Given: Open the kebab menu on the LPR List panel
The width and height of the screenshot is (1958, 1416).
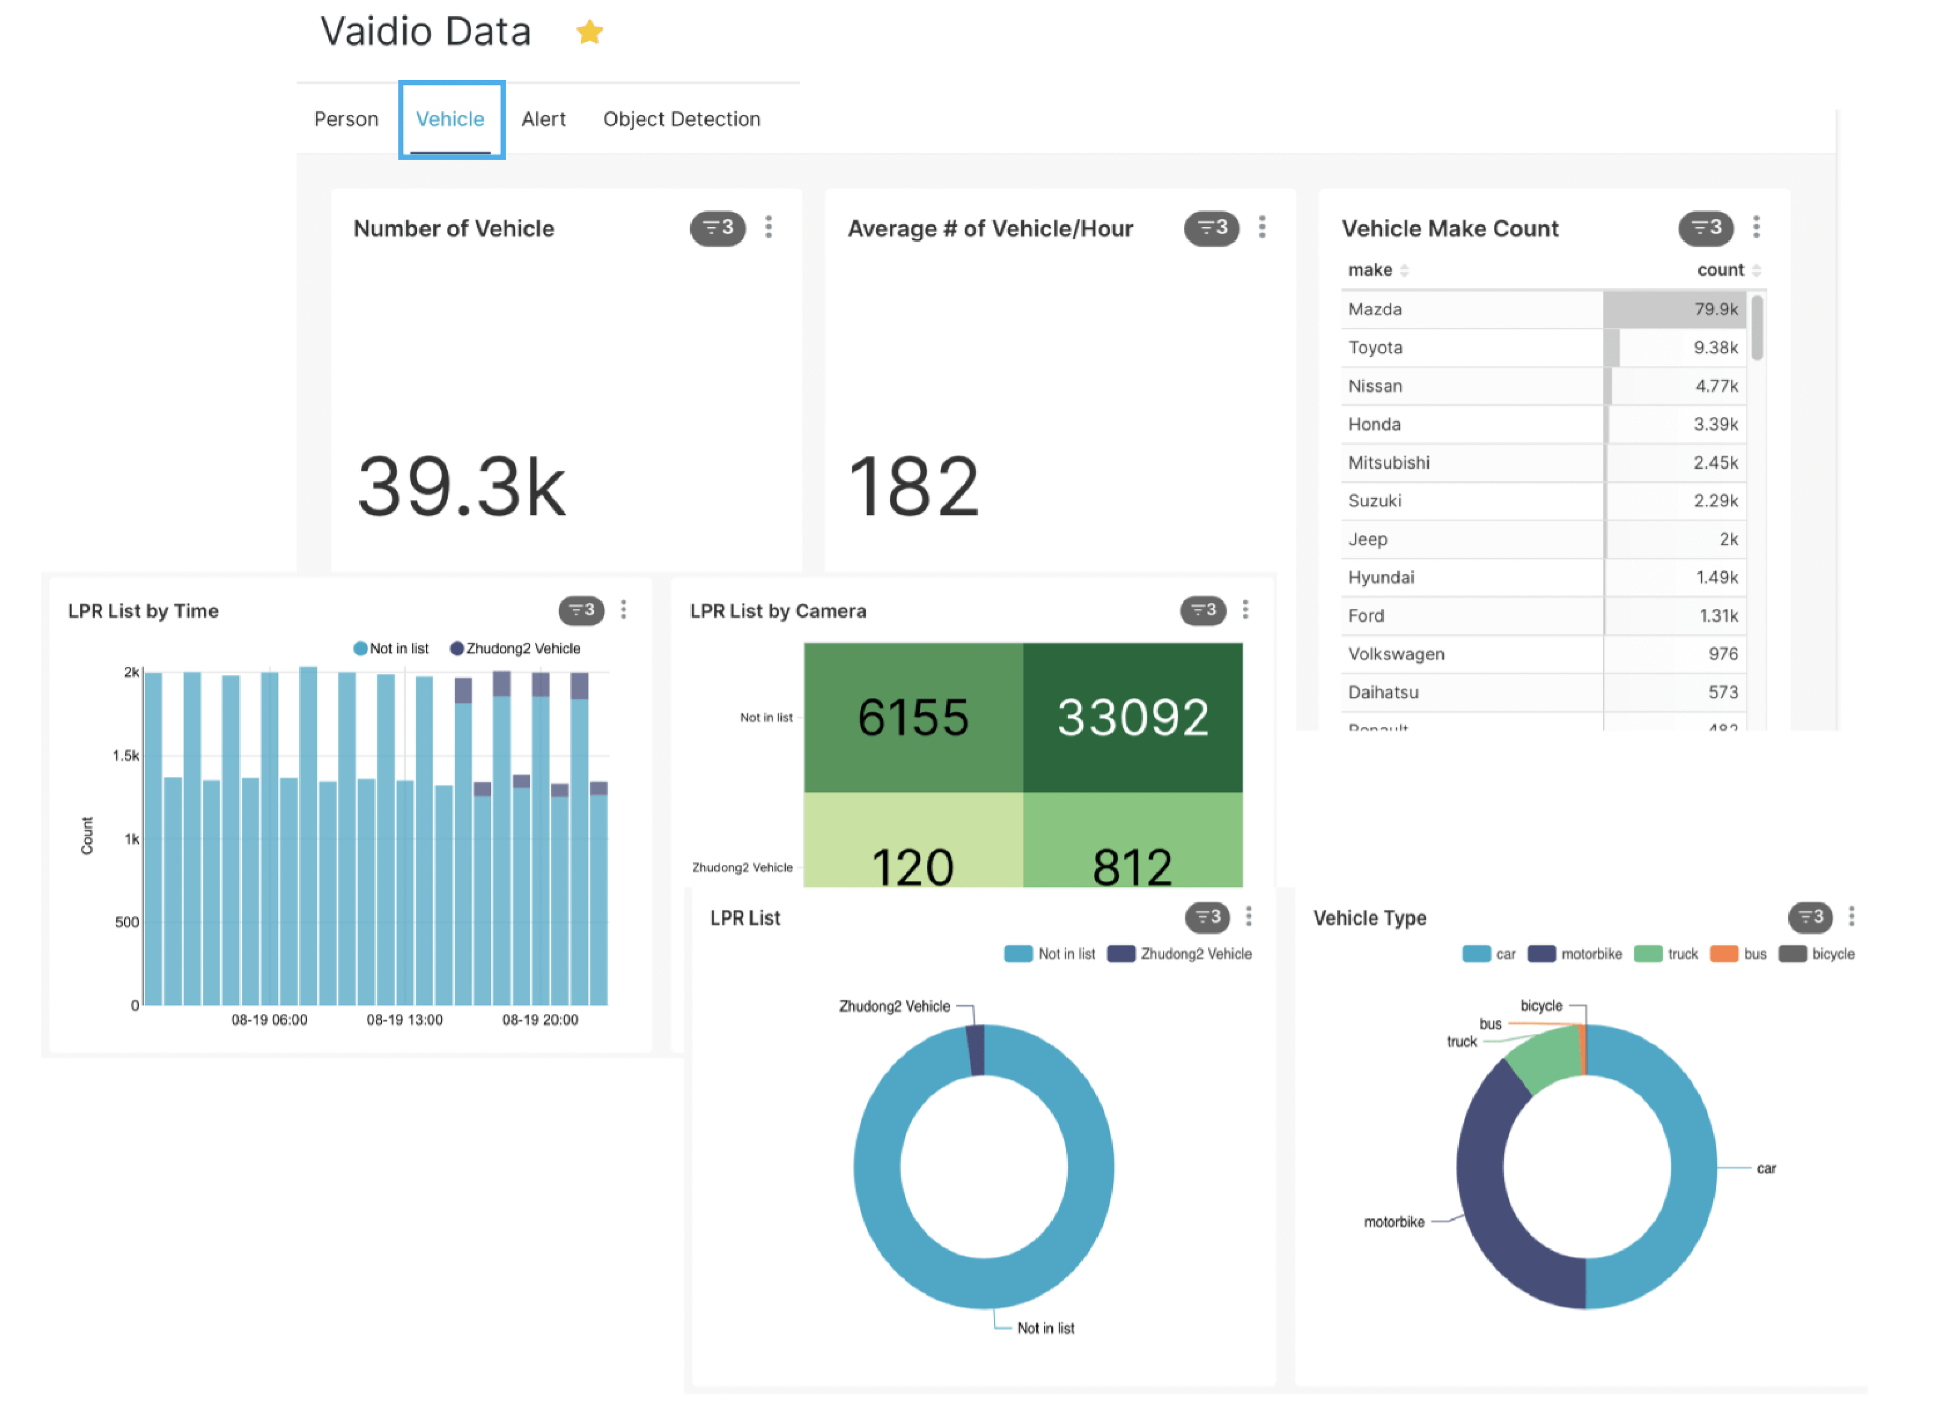Looking at the screenshot, I should 1247,916.
